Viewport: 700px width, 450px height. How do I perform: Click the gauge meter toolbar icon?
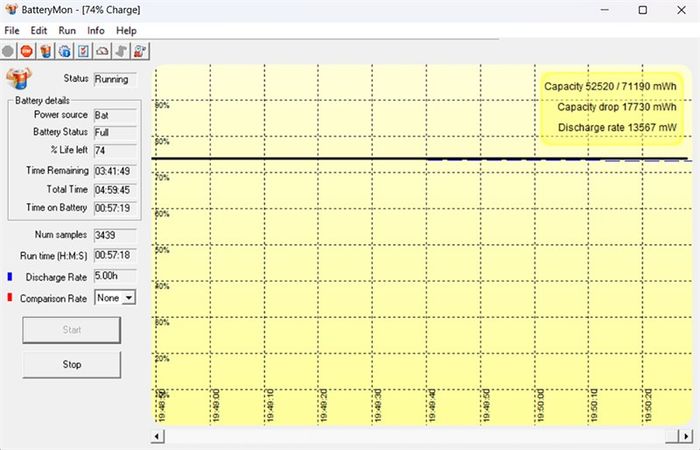(102, 50)
